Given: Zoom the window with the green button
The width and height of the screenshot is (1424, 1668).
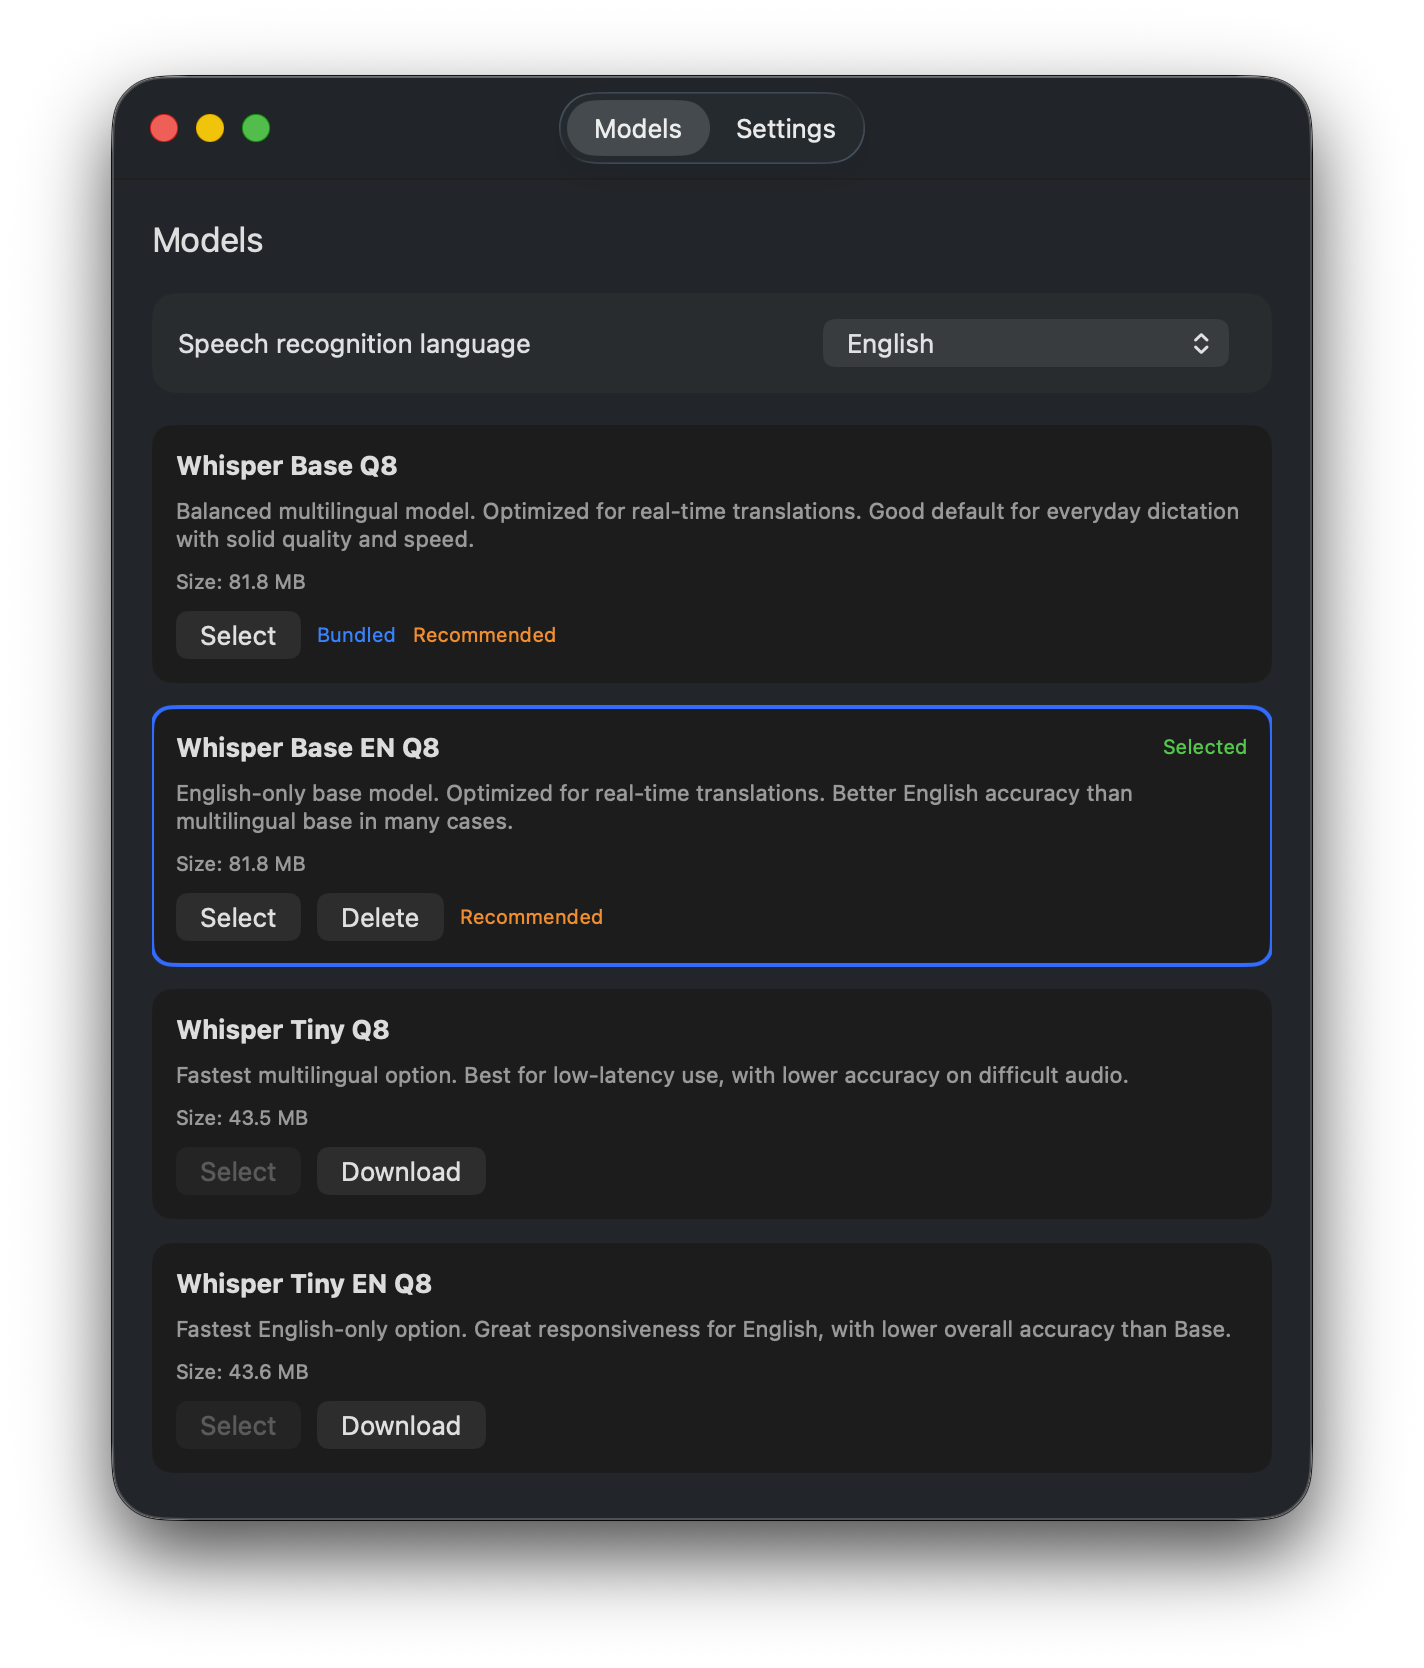Looking at the screenshot, I should coord(256,128).
